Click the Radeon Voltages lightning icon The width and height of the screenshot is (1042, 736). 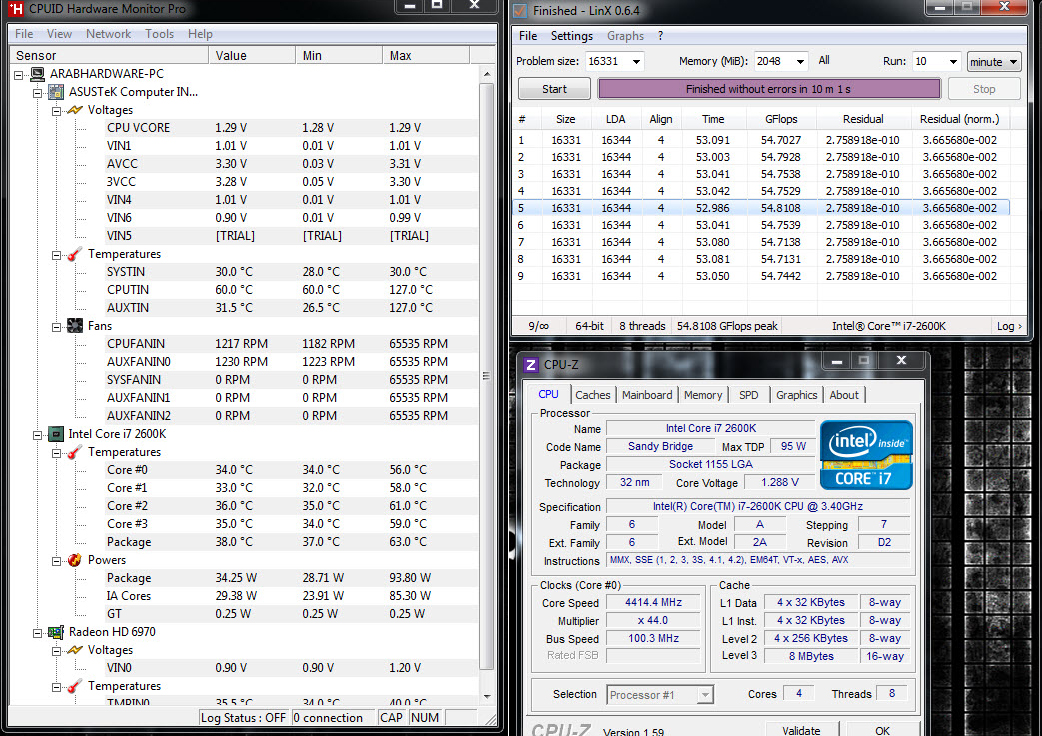click(x=75, y=650)
